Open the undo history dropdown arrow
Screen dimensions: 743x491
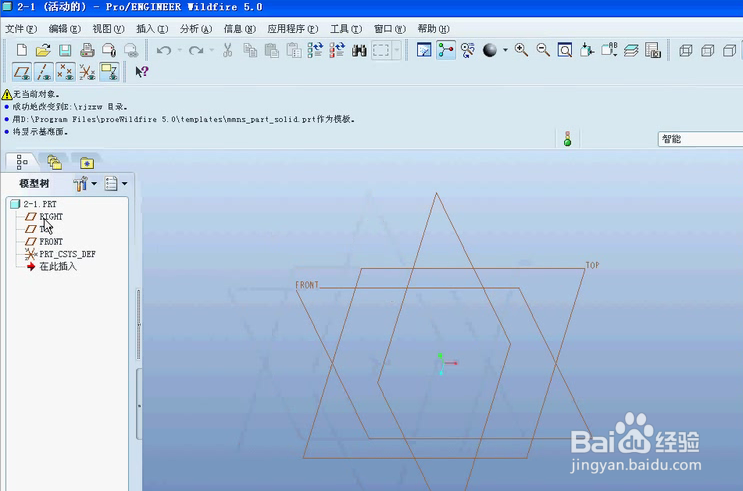click(180, 50)
